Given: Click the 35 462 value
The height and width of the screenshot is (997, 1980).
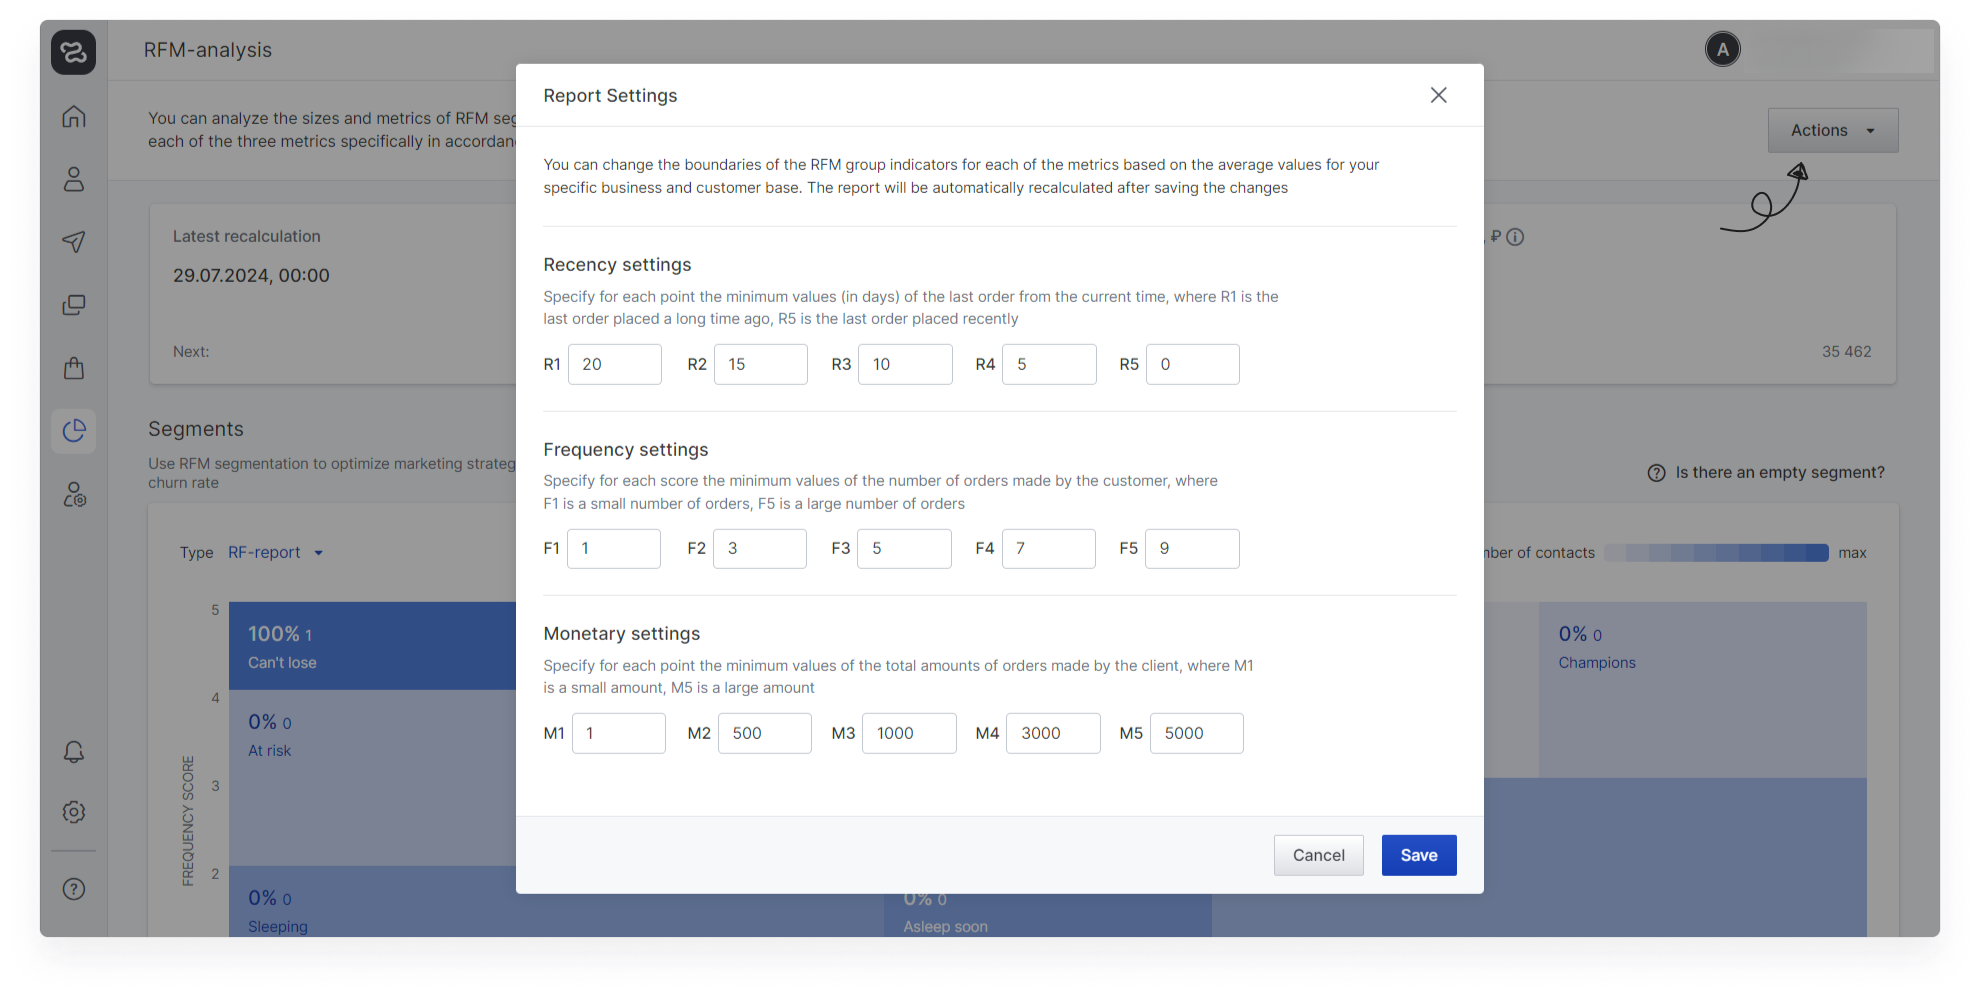Looking at the screenshot, I should click(1846, 352).
